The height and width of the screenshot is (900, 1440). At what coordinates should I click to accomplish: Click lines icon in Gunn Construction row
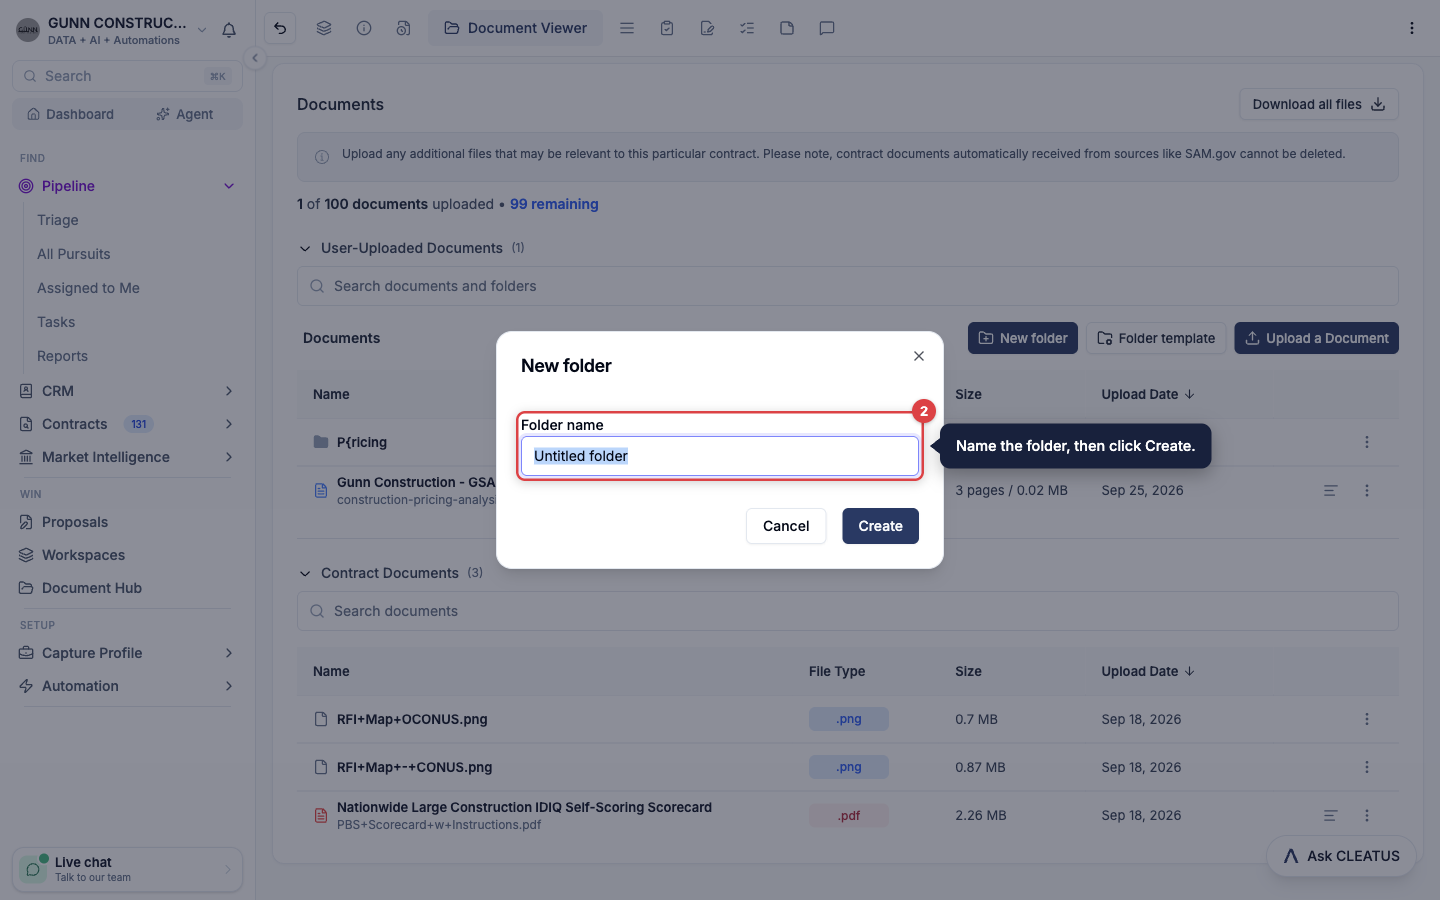pyautogui.click(x=1331, y=491)
